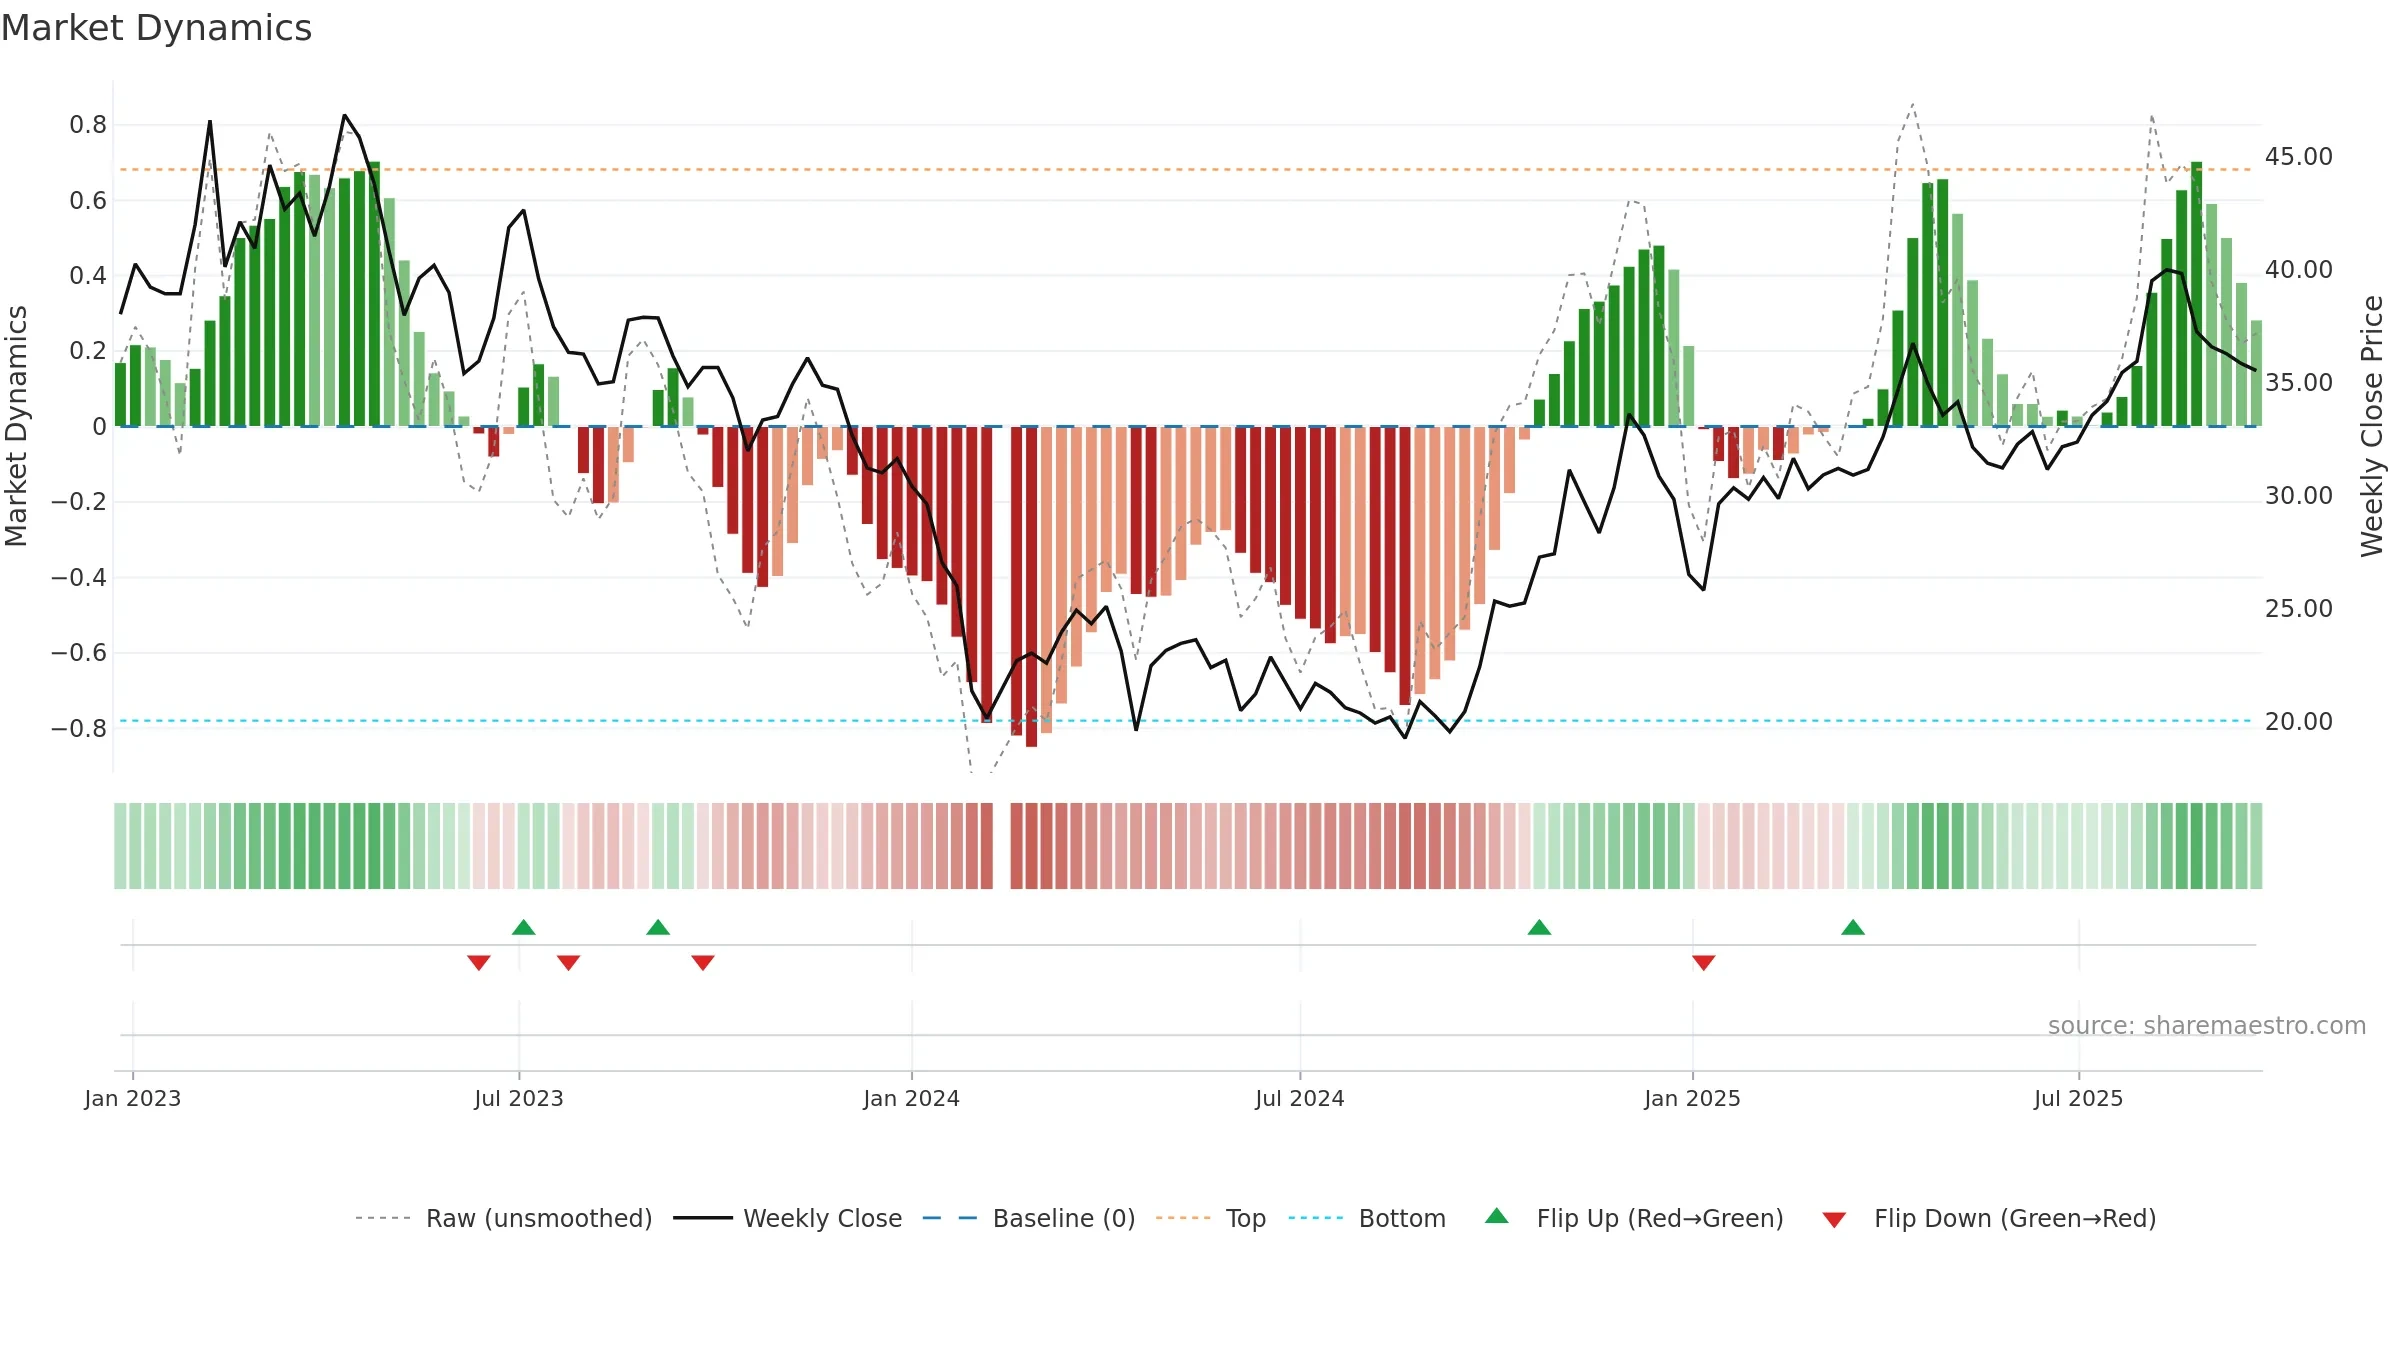Image resolution: width=2400 pixels, height=1350 pixels.
Task: Click the Market Dynamics chart title
Action: coord(157,28)
